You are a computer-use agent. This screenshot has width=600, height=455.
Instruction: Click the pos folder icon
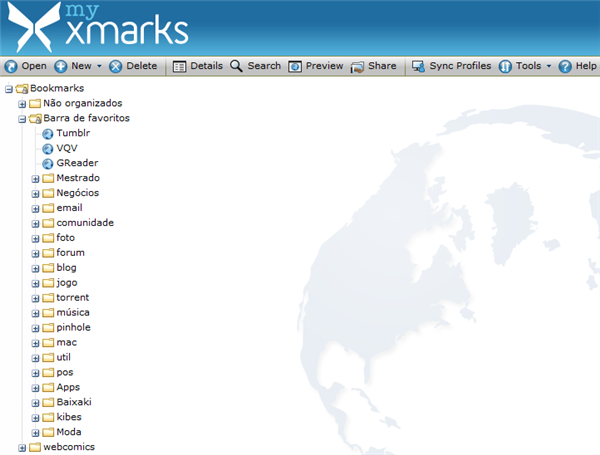pyautogui.click(x=48, y=372)
